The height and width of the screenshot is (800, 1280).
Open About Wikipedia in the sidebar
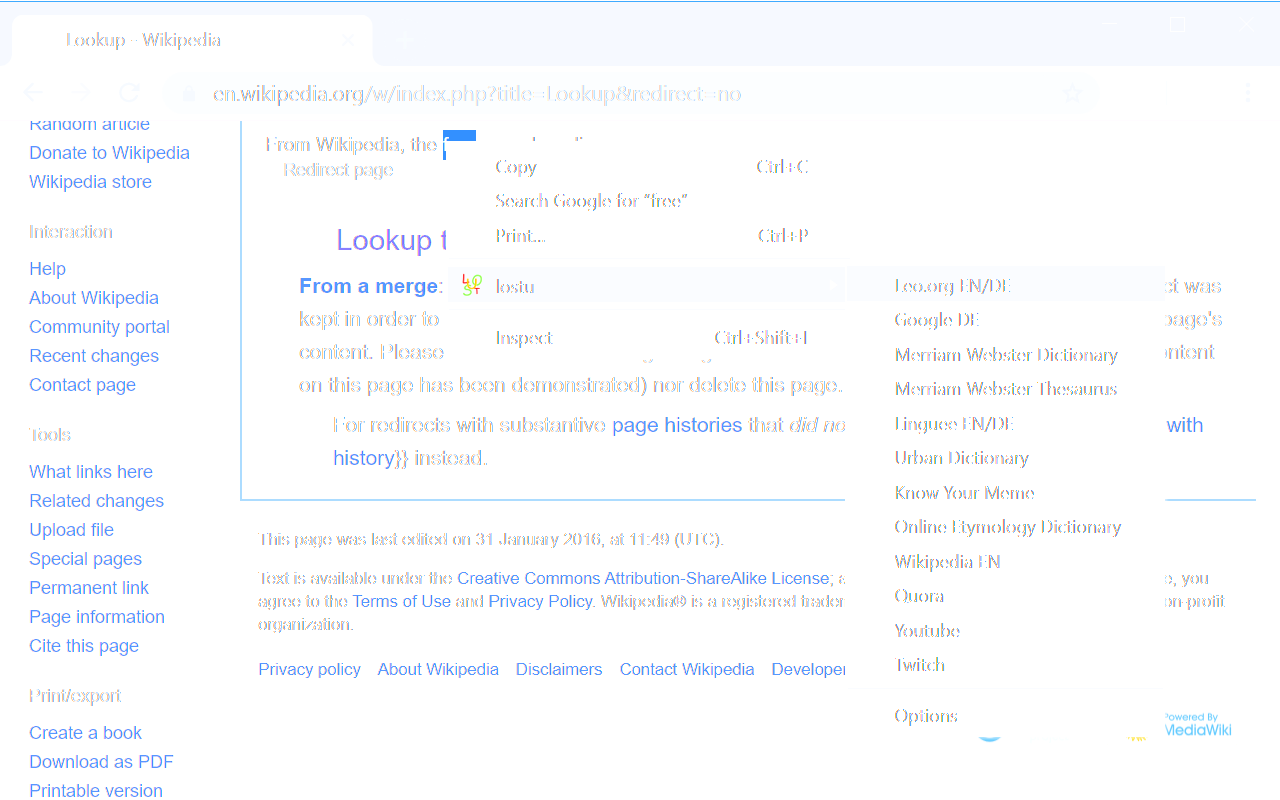tap(94, 298)
